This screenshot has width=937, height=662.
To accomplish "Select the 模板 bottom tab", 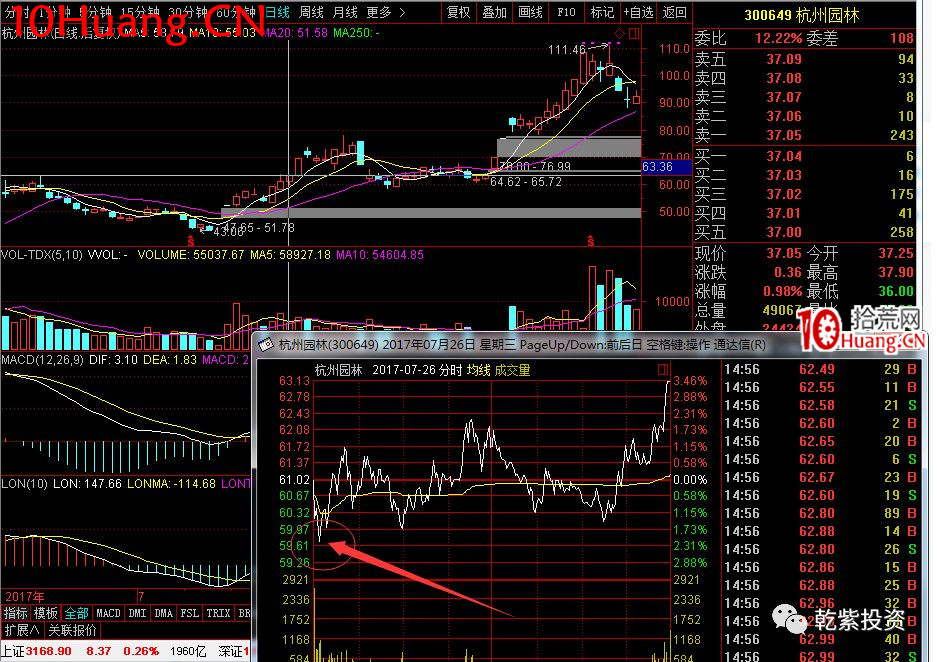I will [45, 613].
